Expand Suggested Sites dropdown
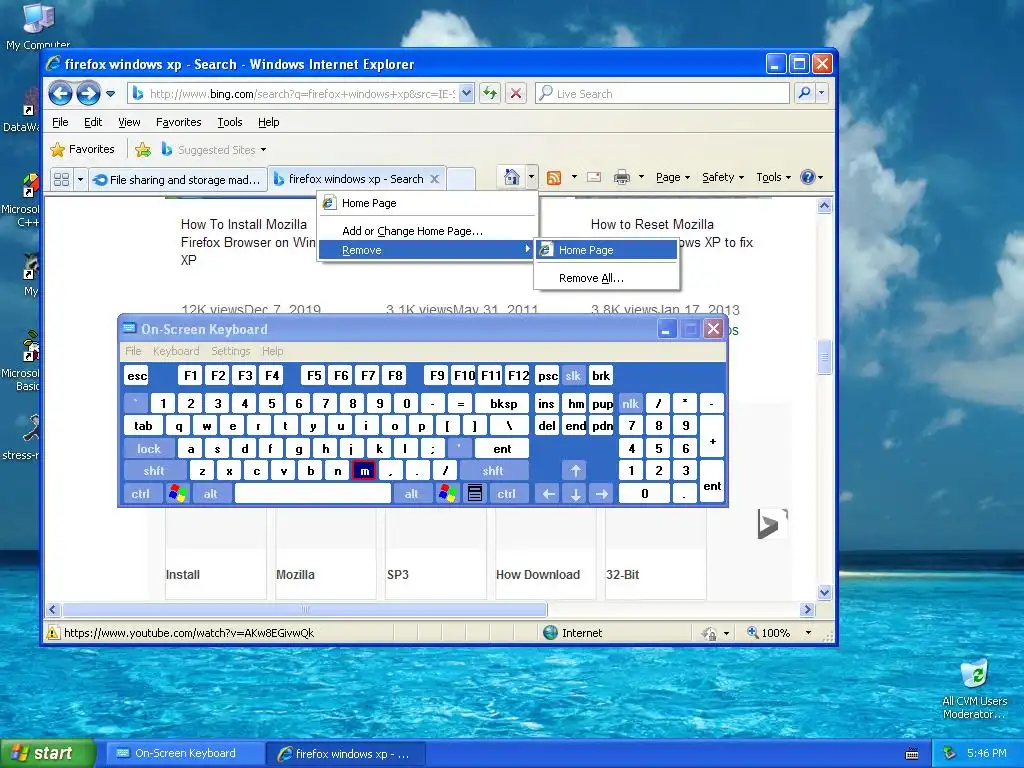 pyautogui.click(x=263, y=150)
